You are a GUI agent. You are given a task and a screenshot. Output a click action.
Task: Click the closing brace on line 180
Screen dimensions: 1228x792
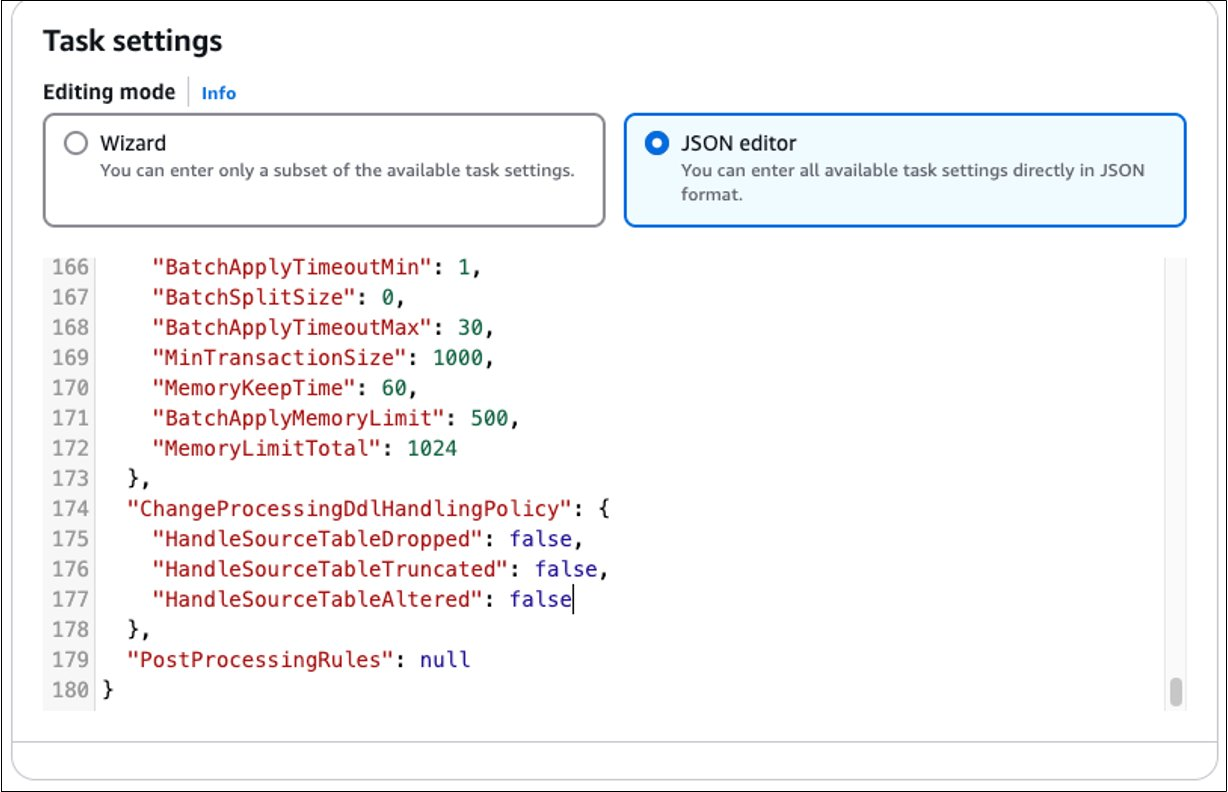pos(109,690)
